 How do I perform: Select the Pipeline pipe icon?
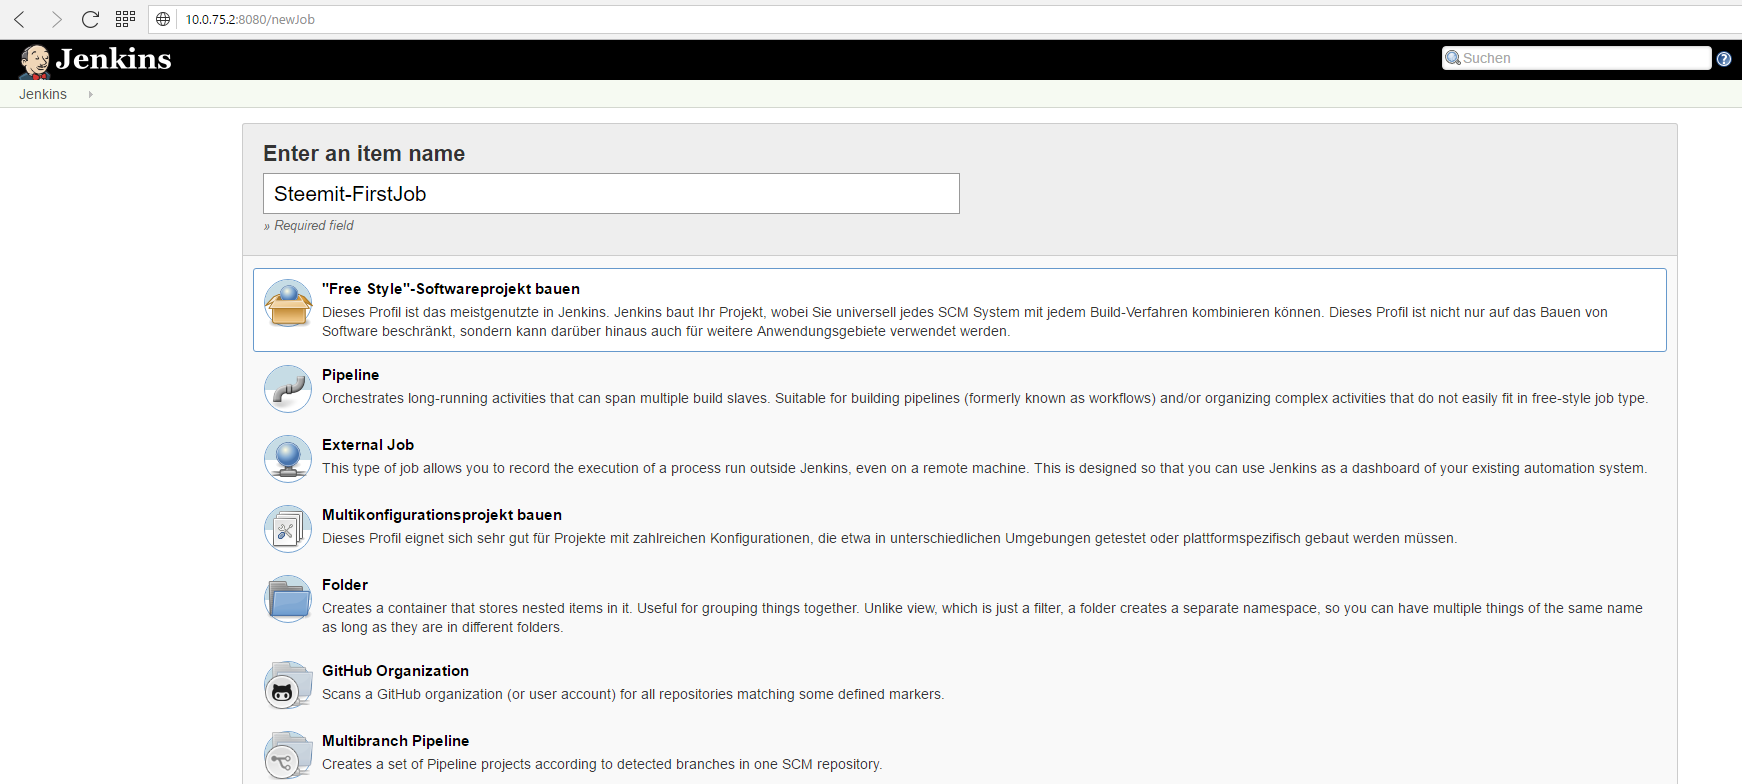(x=288, y=389)
